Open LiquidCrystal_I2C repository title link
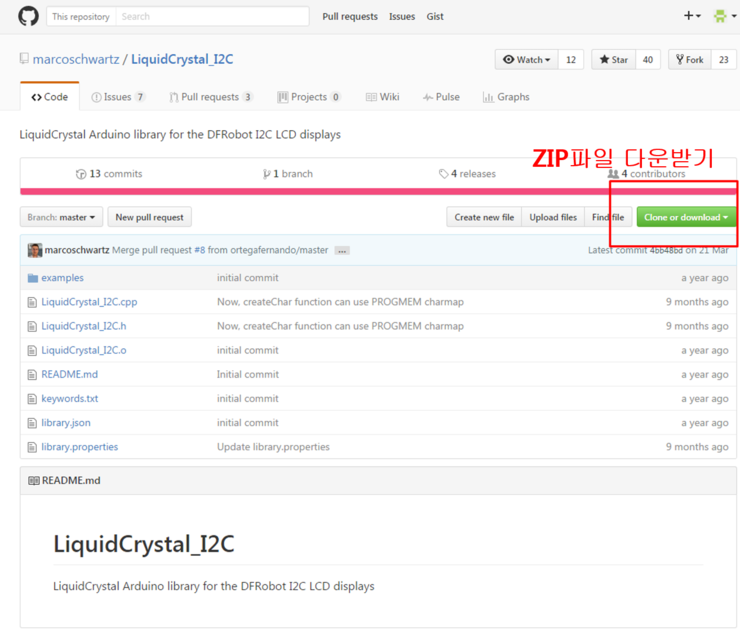The width and height of the screenshot is (740, 634). tap(182, 59)
